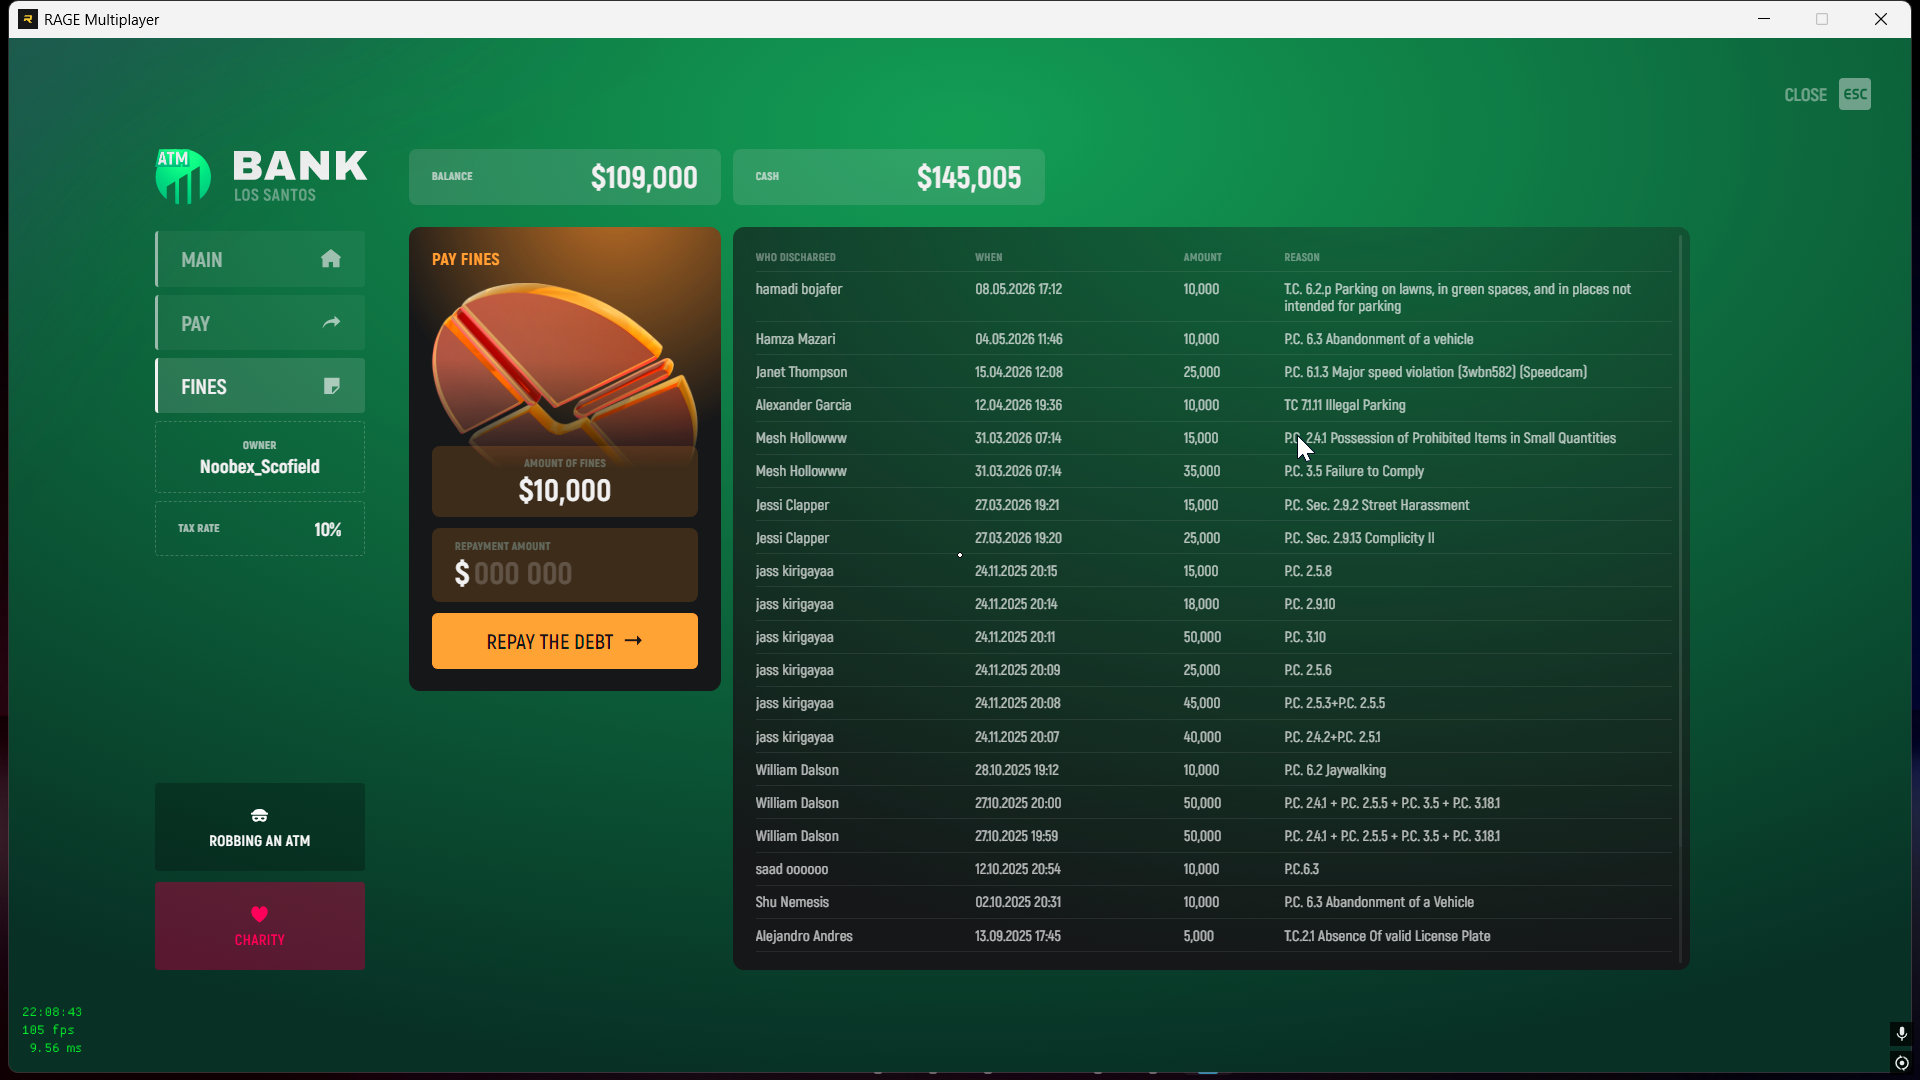Click the target icon below the microphone
The image size is (1920, 1080).
(x=1901, y=1063)
